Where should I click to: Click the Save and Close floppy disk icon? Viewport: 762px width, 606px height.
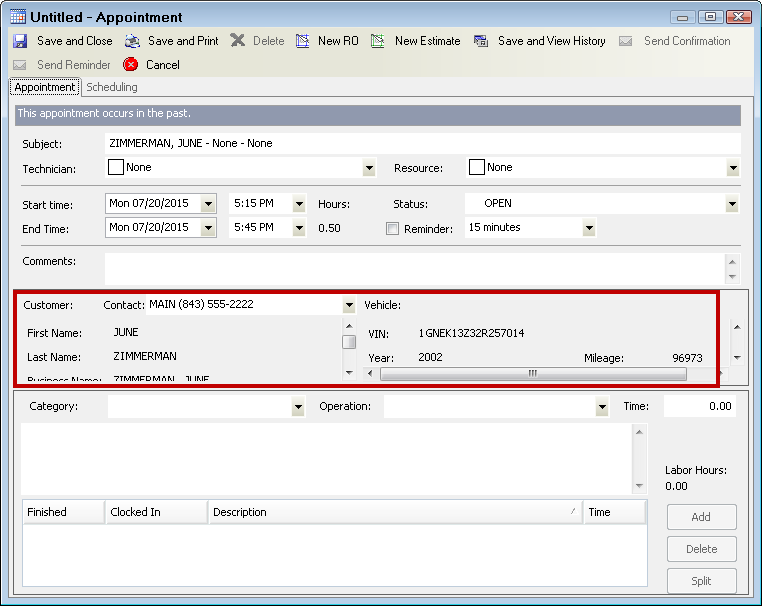click(20, 41)
